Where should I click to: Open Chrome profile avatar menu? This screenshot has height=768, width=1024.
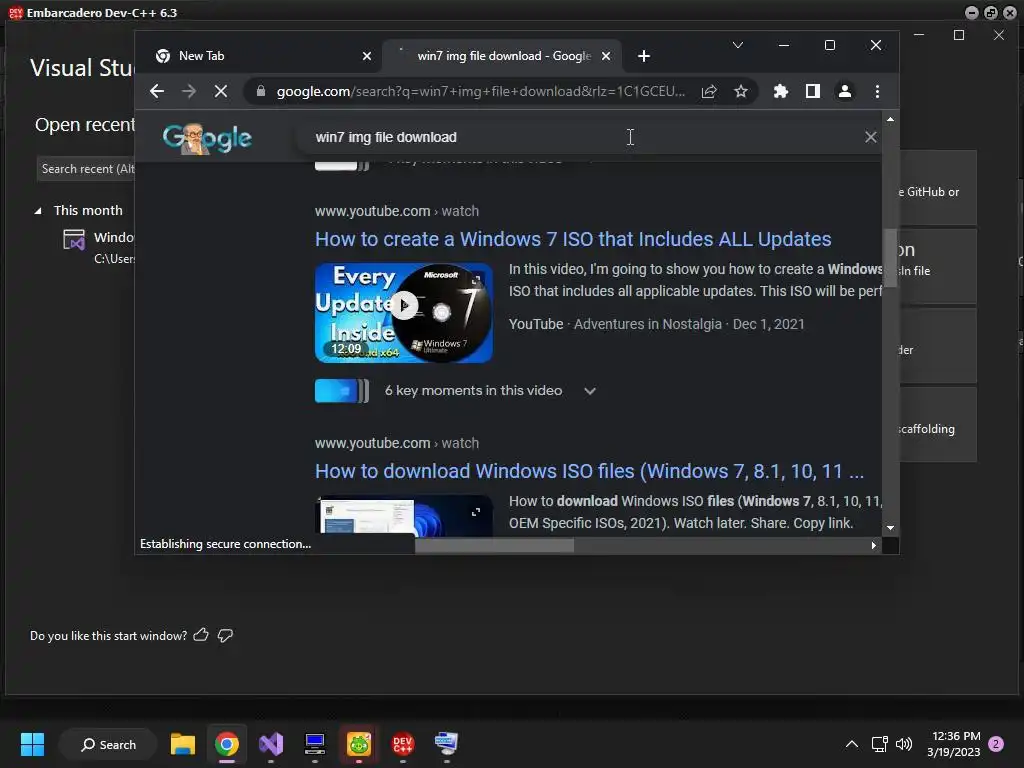coord(844,91)
